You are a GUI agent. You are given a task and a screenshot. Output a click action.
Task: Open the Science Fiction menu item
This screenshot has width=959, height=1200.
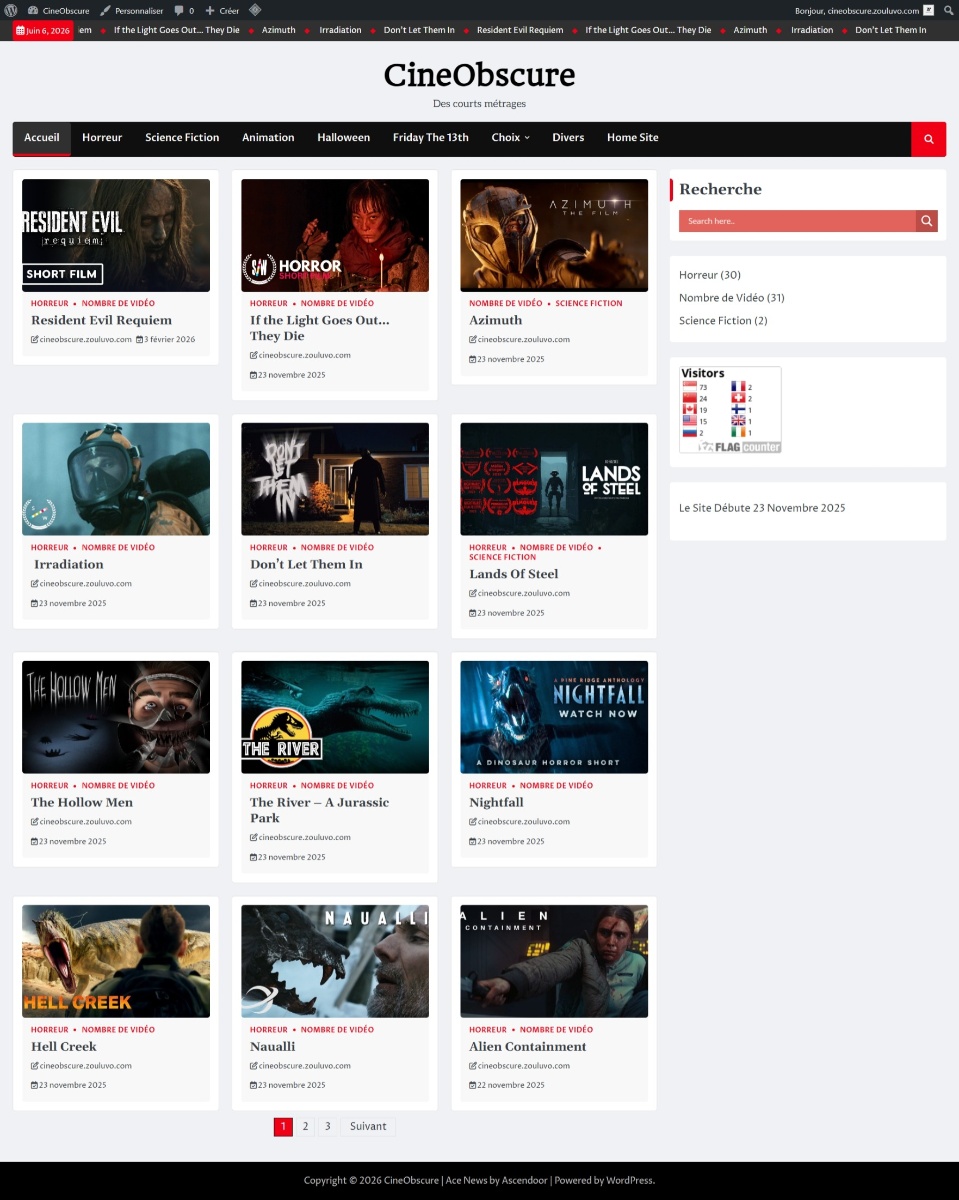[x=182, y=138]
